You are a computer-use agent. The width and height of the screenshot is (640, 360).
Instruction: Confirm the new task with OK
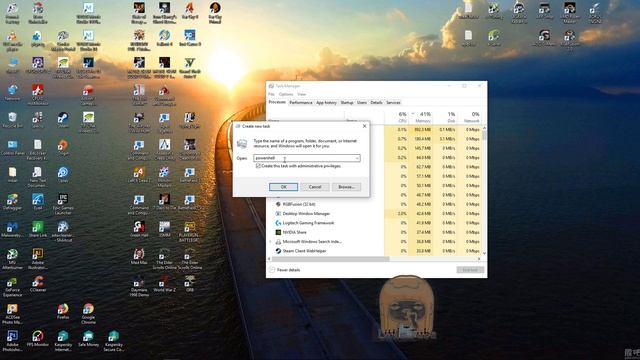[x=283, y=187]
